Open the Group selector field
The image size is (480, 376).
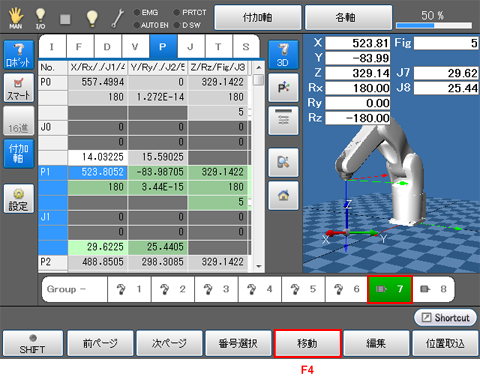(75, 289)
